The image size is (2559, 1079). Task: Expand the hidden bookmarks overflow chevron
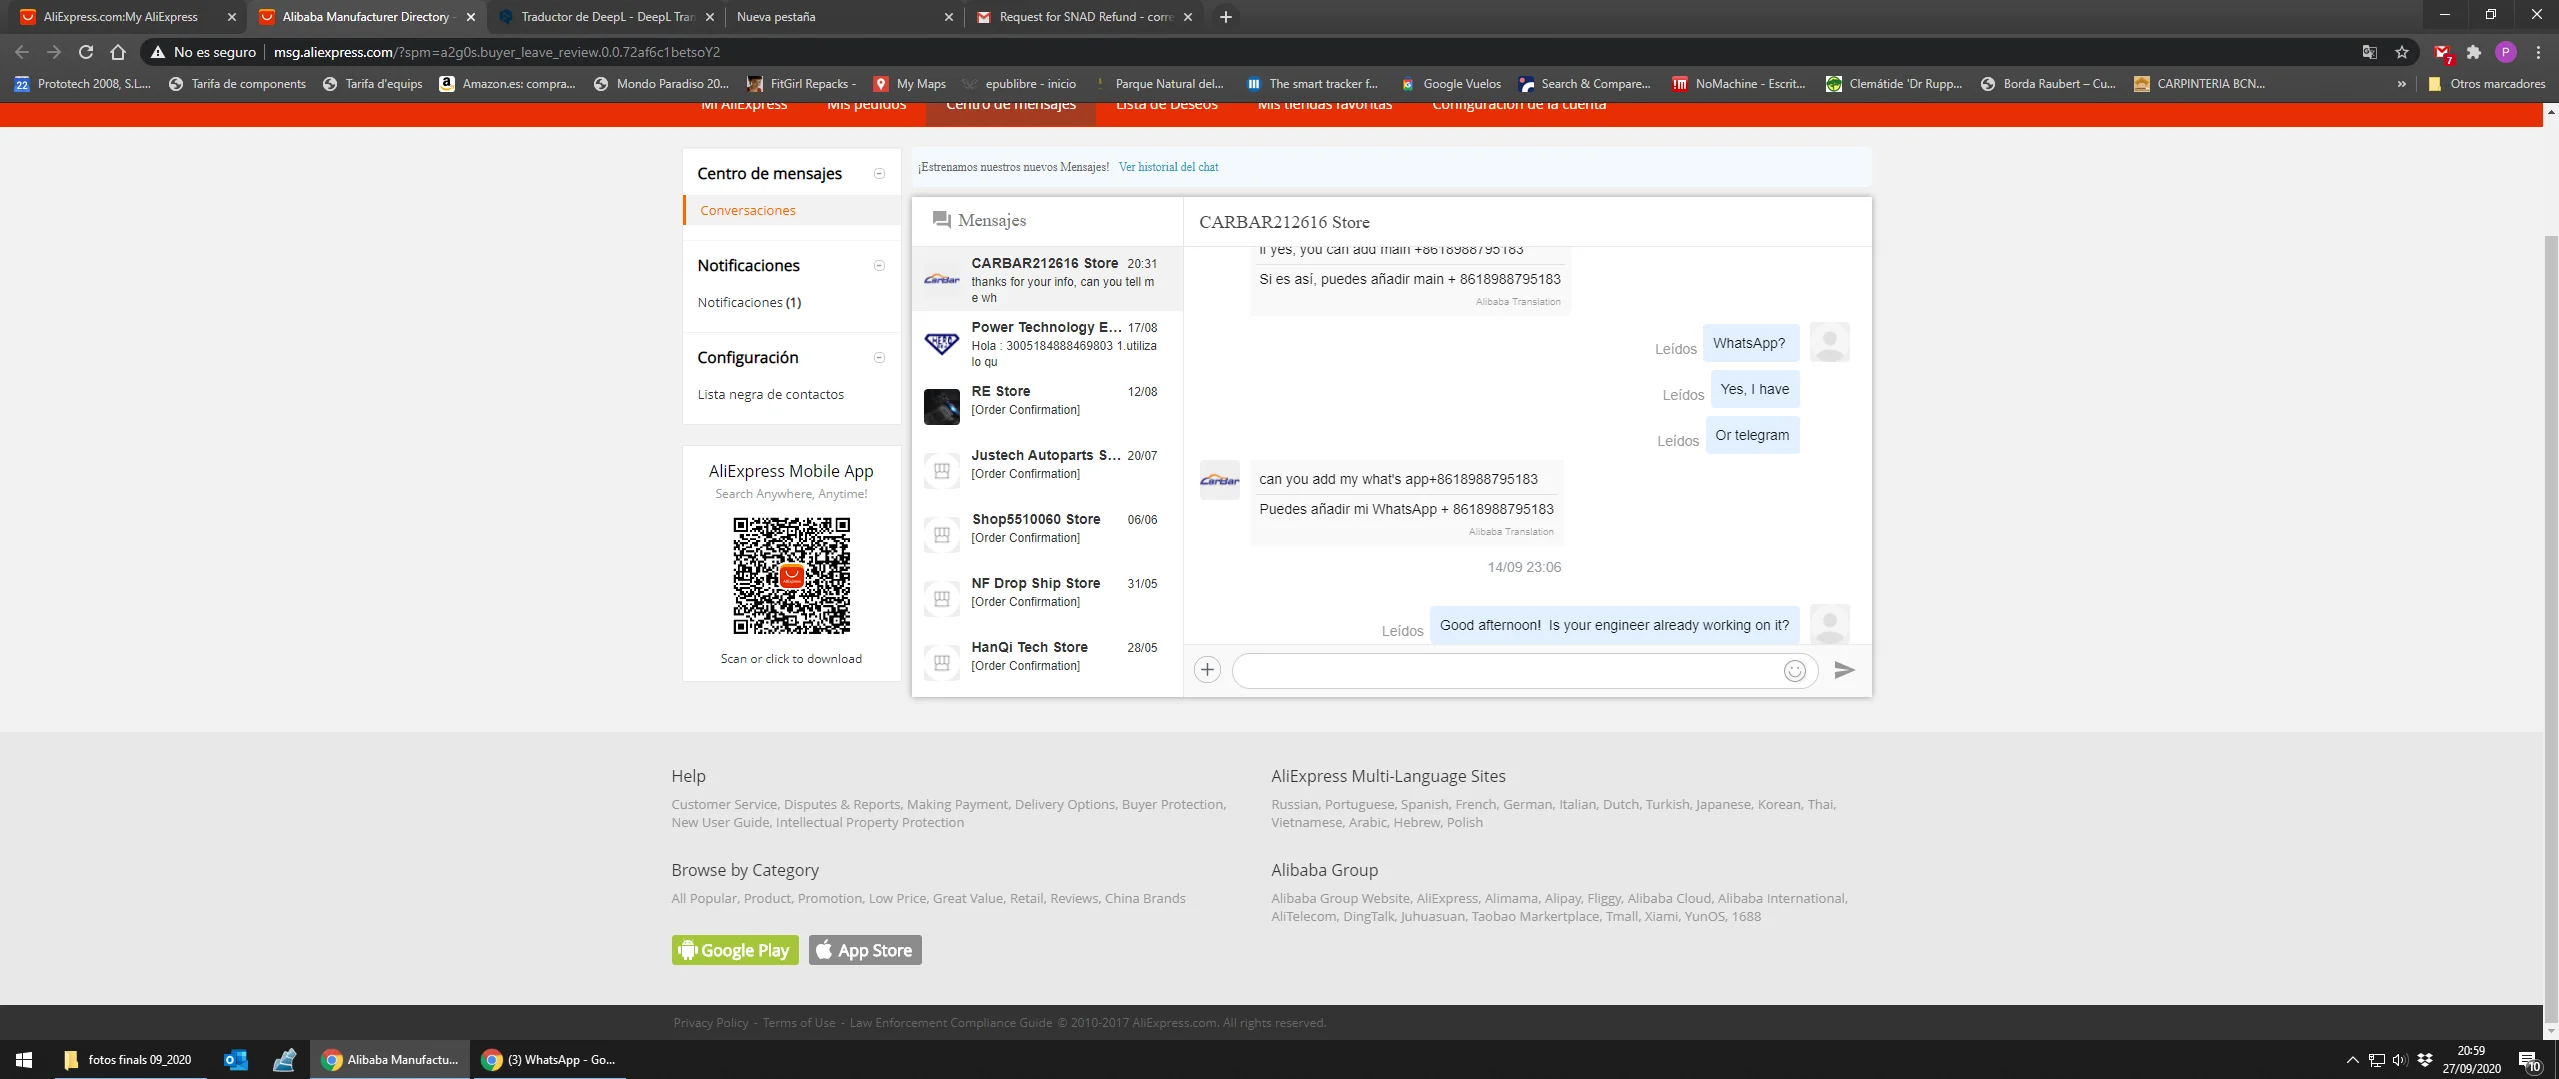[x=2401, y=84]
